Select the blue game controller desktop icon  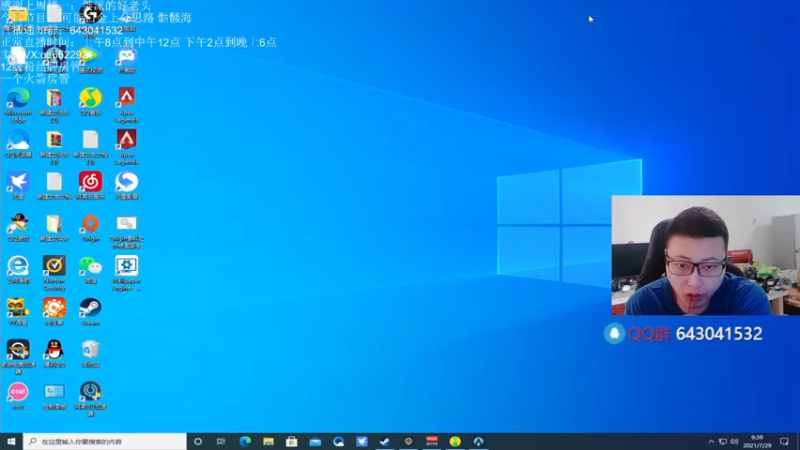coord(127,60)
